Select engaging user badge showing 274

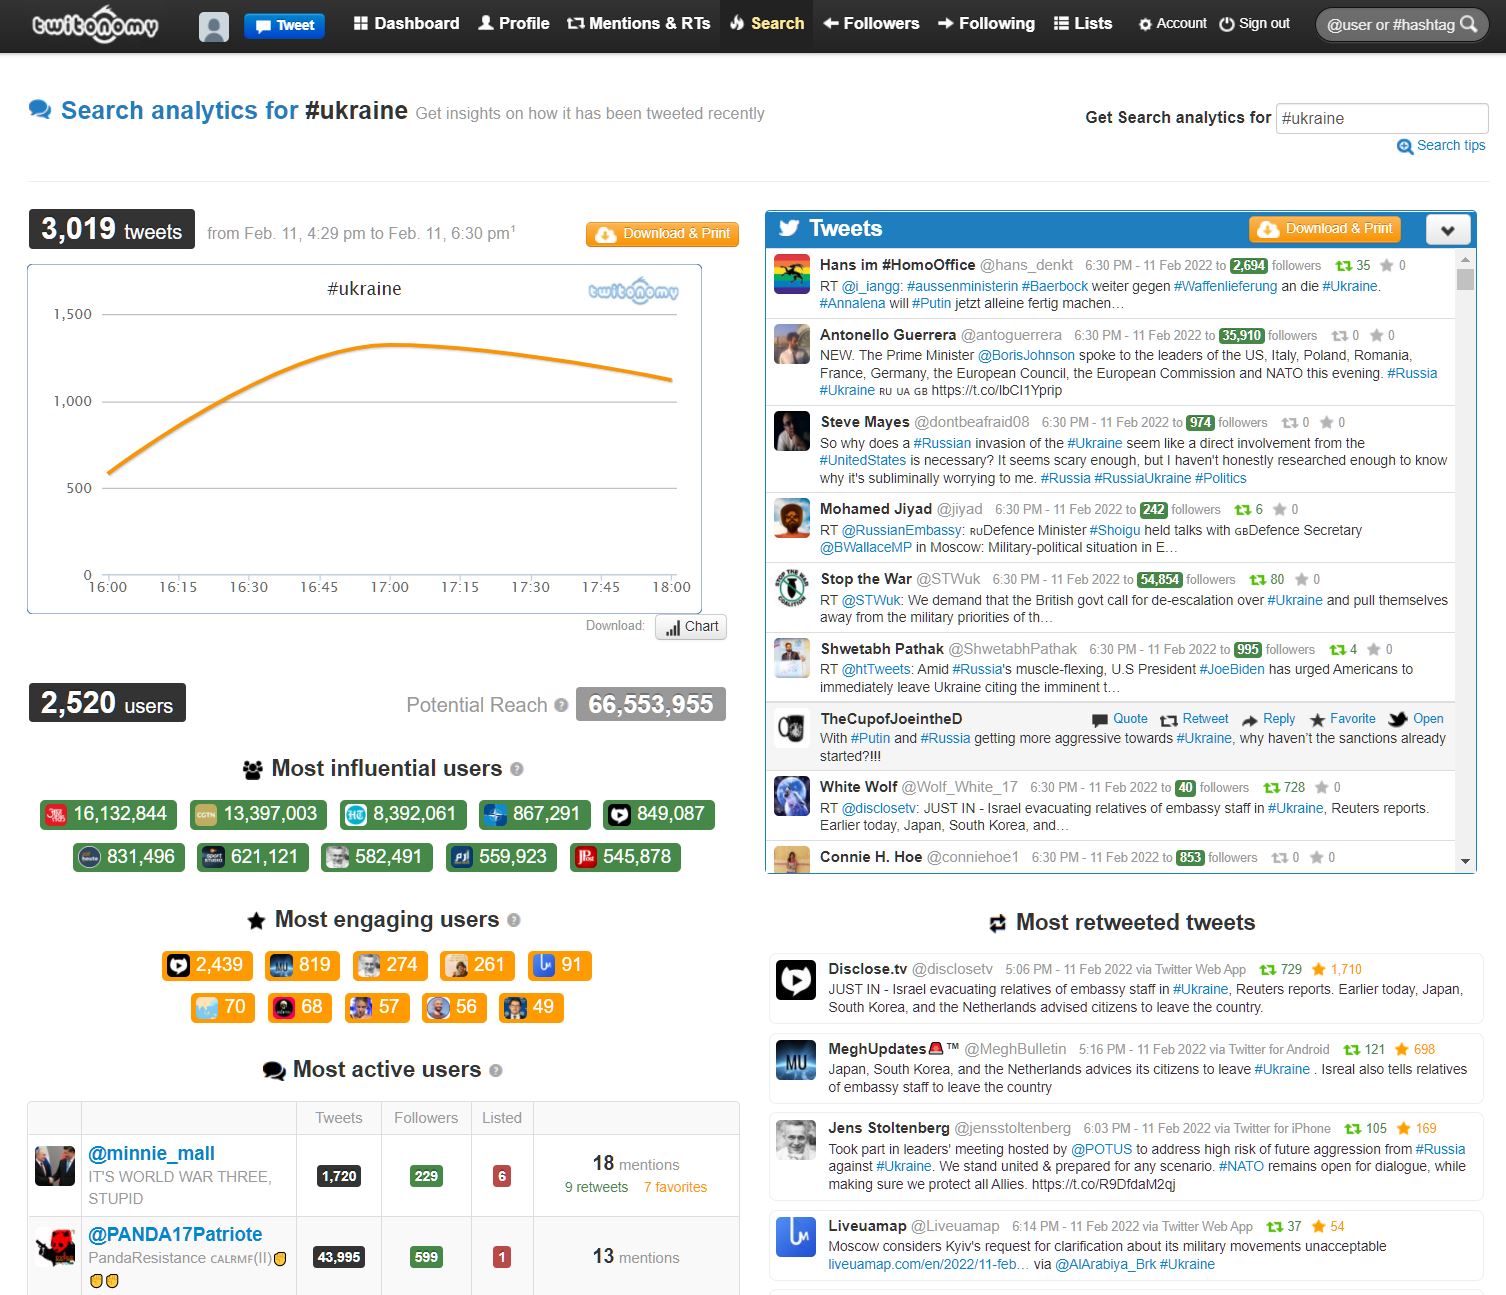390,965
